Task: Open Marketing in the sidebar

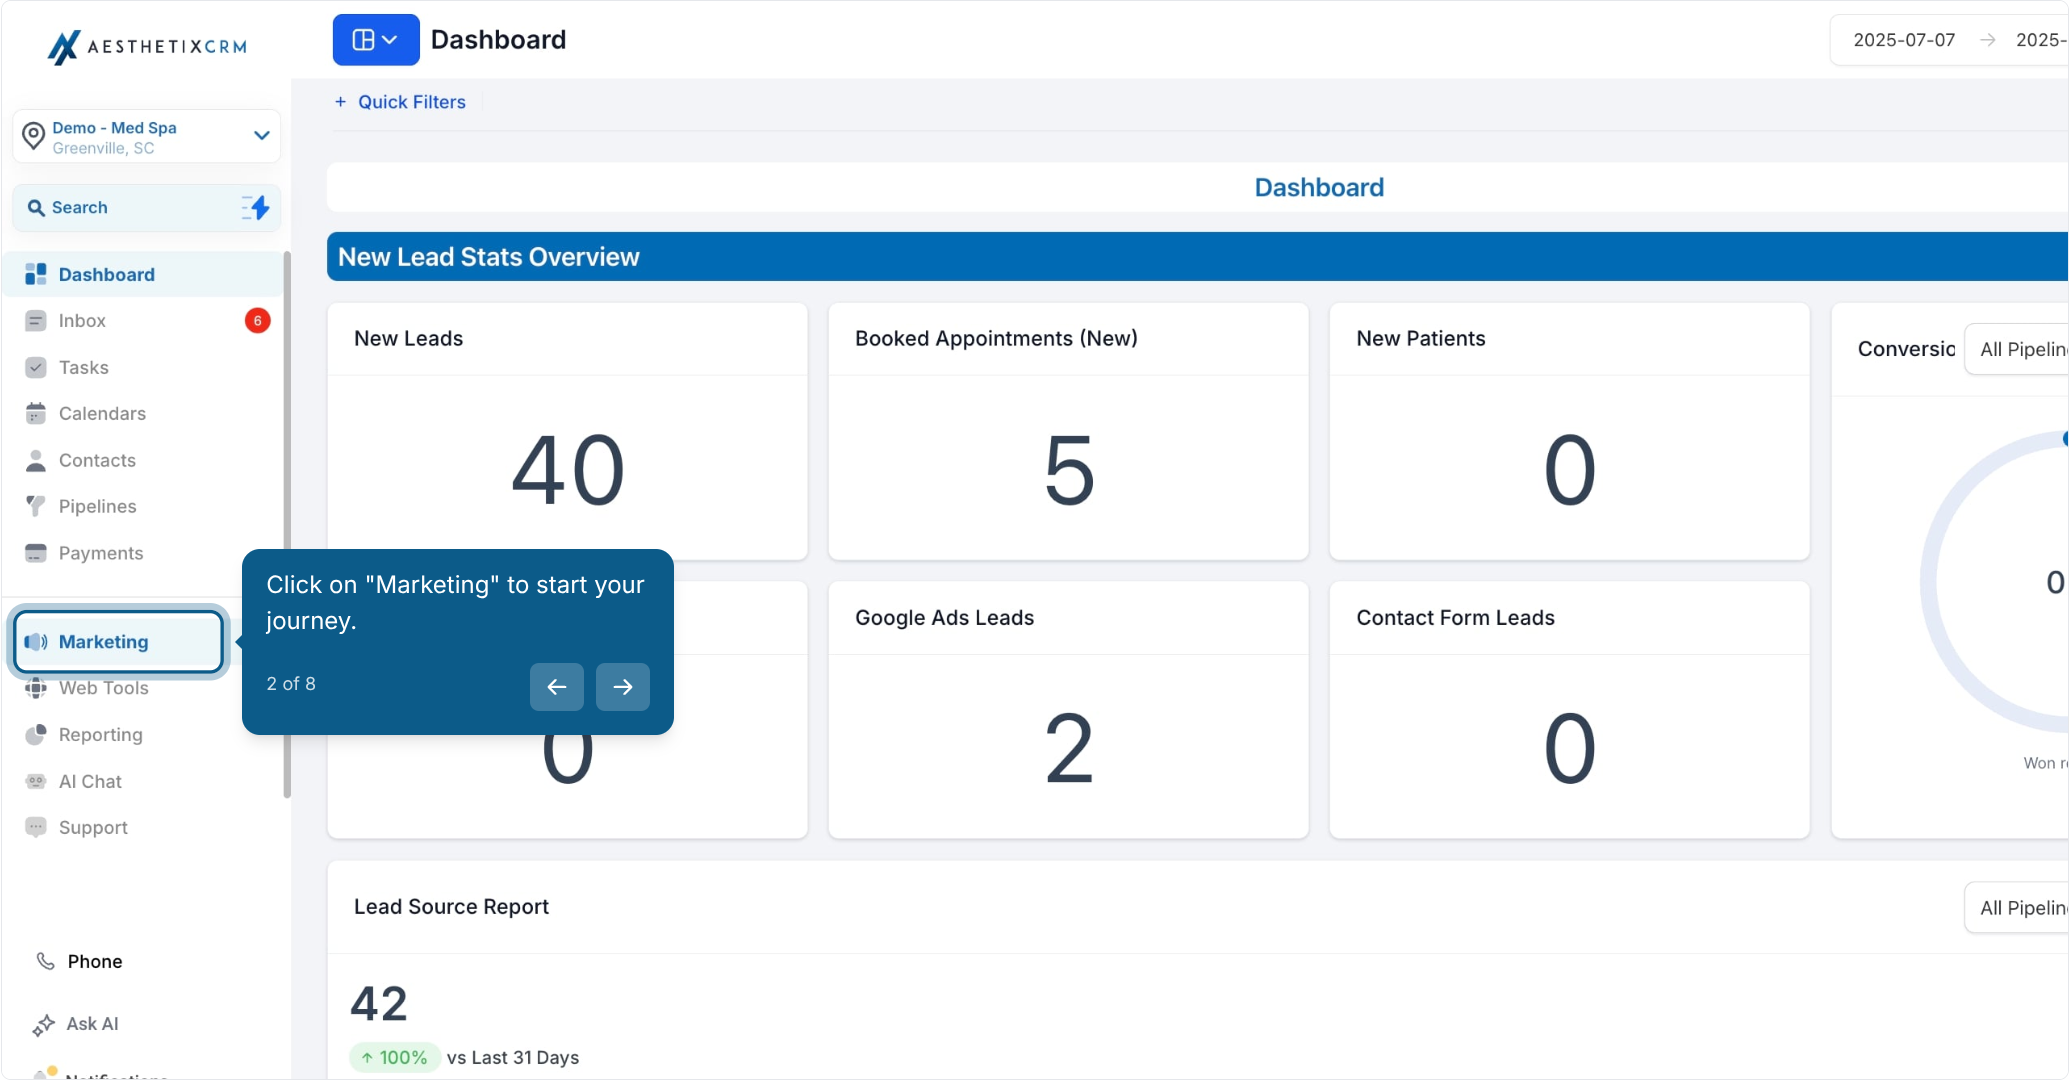Action: 119,642
